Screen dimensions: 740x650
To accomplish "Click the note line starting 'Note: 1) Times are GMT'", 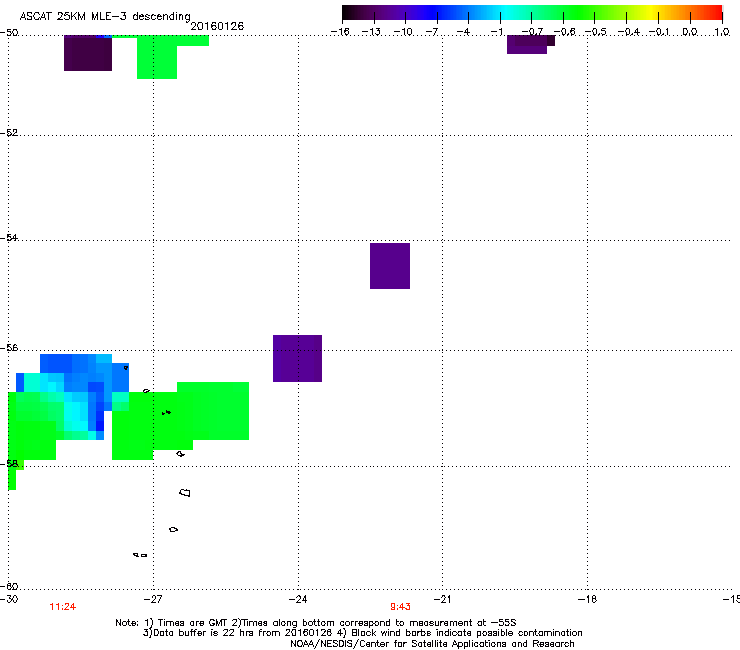I will click(x=316, y=623).
